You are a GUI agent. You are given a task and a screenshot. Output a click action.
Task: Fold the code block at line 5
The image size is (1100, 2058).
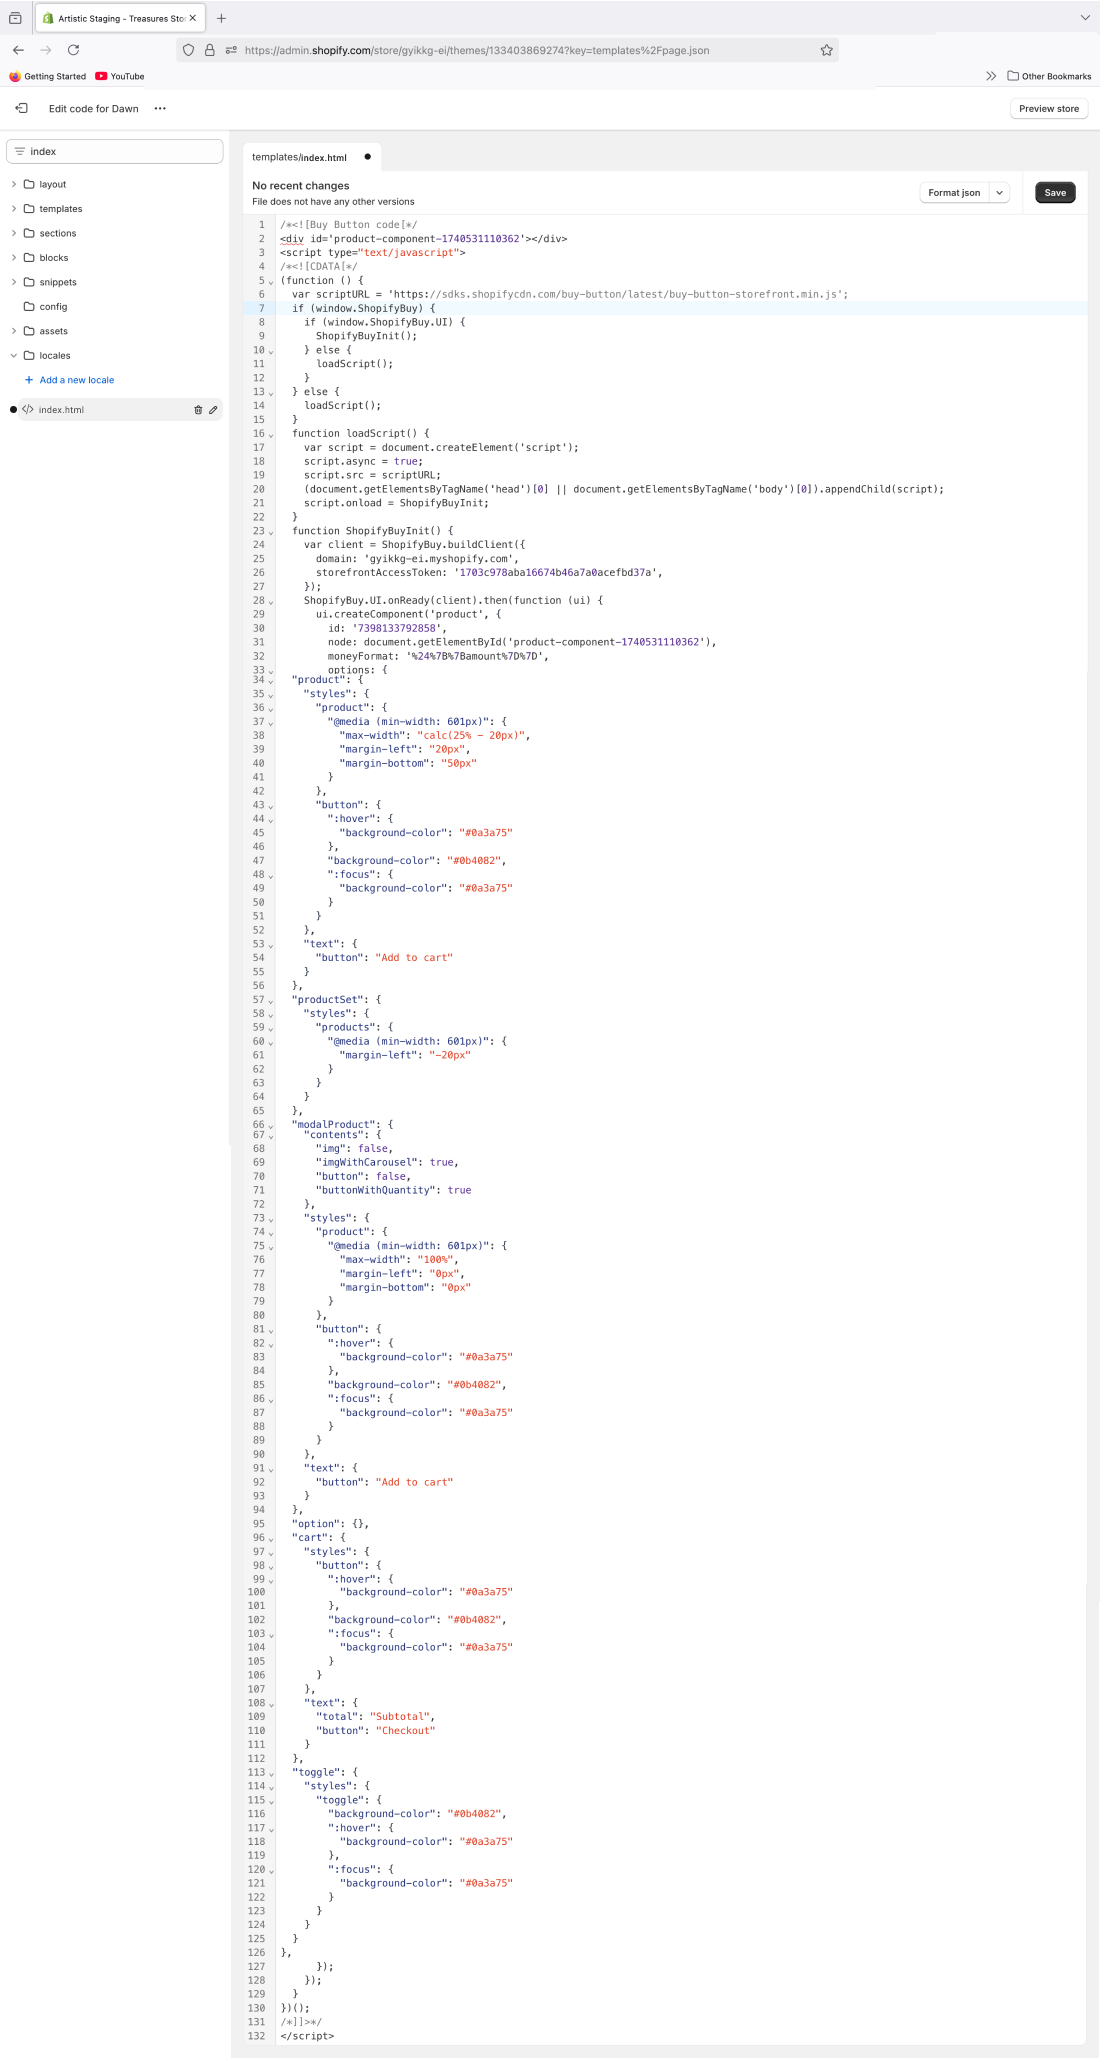tap(271, 282)
